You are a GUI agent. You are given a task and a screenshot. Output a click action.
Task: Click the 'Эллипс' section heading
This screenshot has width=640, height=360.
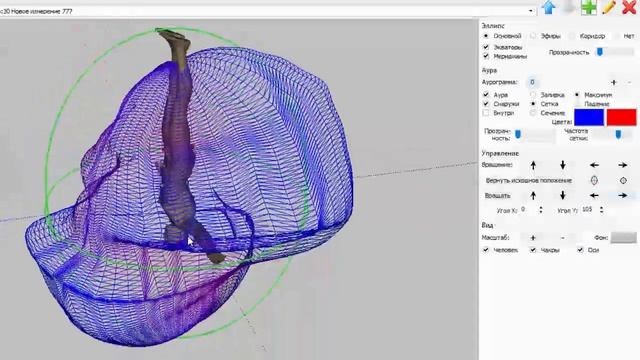pyautogui.click(x=493, y=26)
